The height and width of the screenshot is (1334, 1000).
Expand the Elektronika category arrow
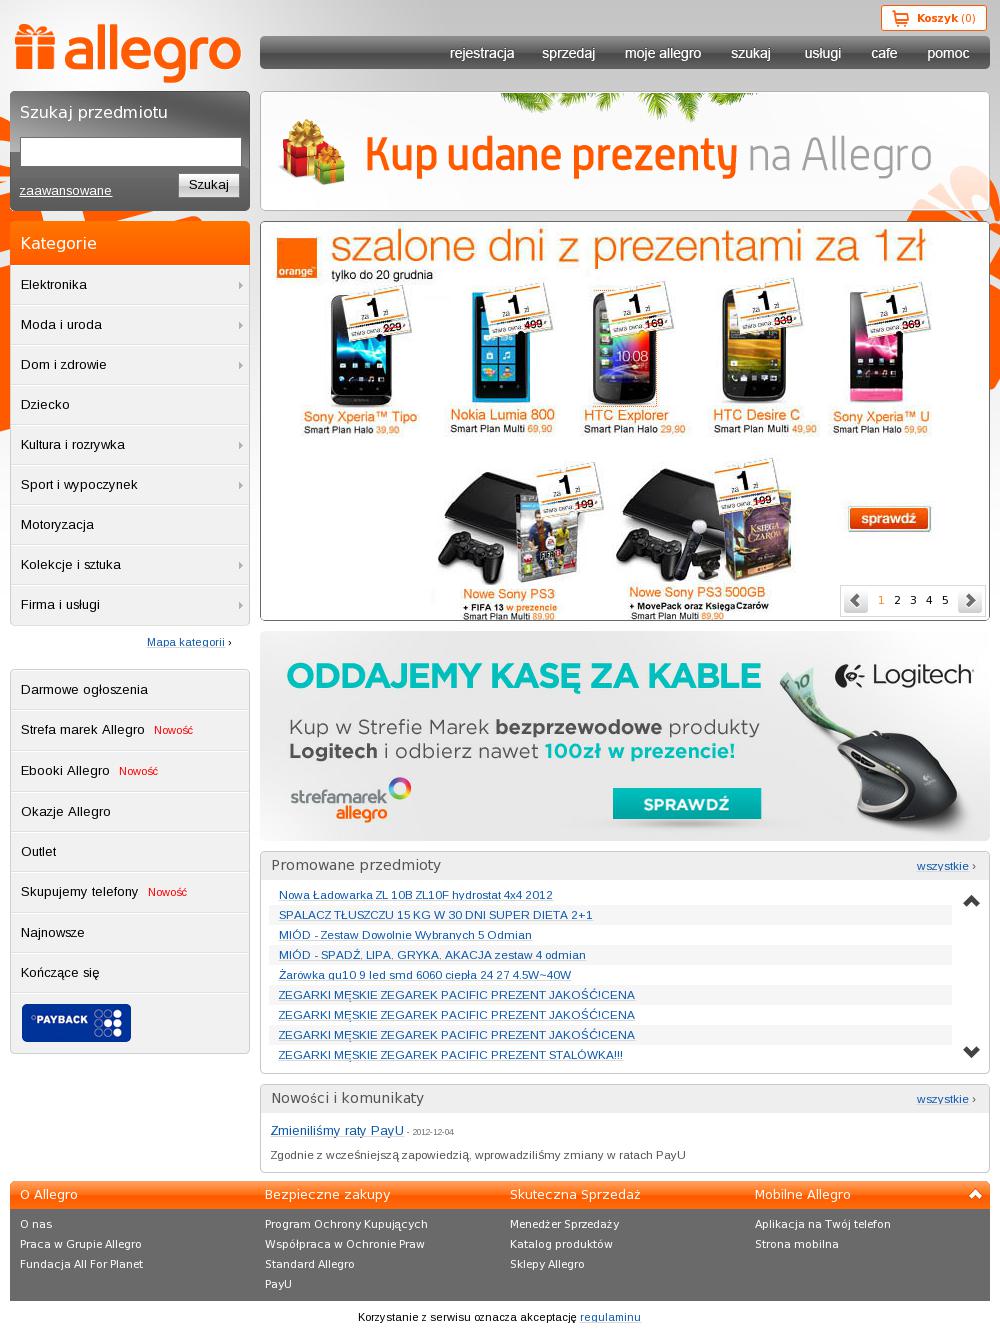[241, 285]
